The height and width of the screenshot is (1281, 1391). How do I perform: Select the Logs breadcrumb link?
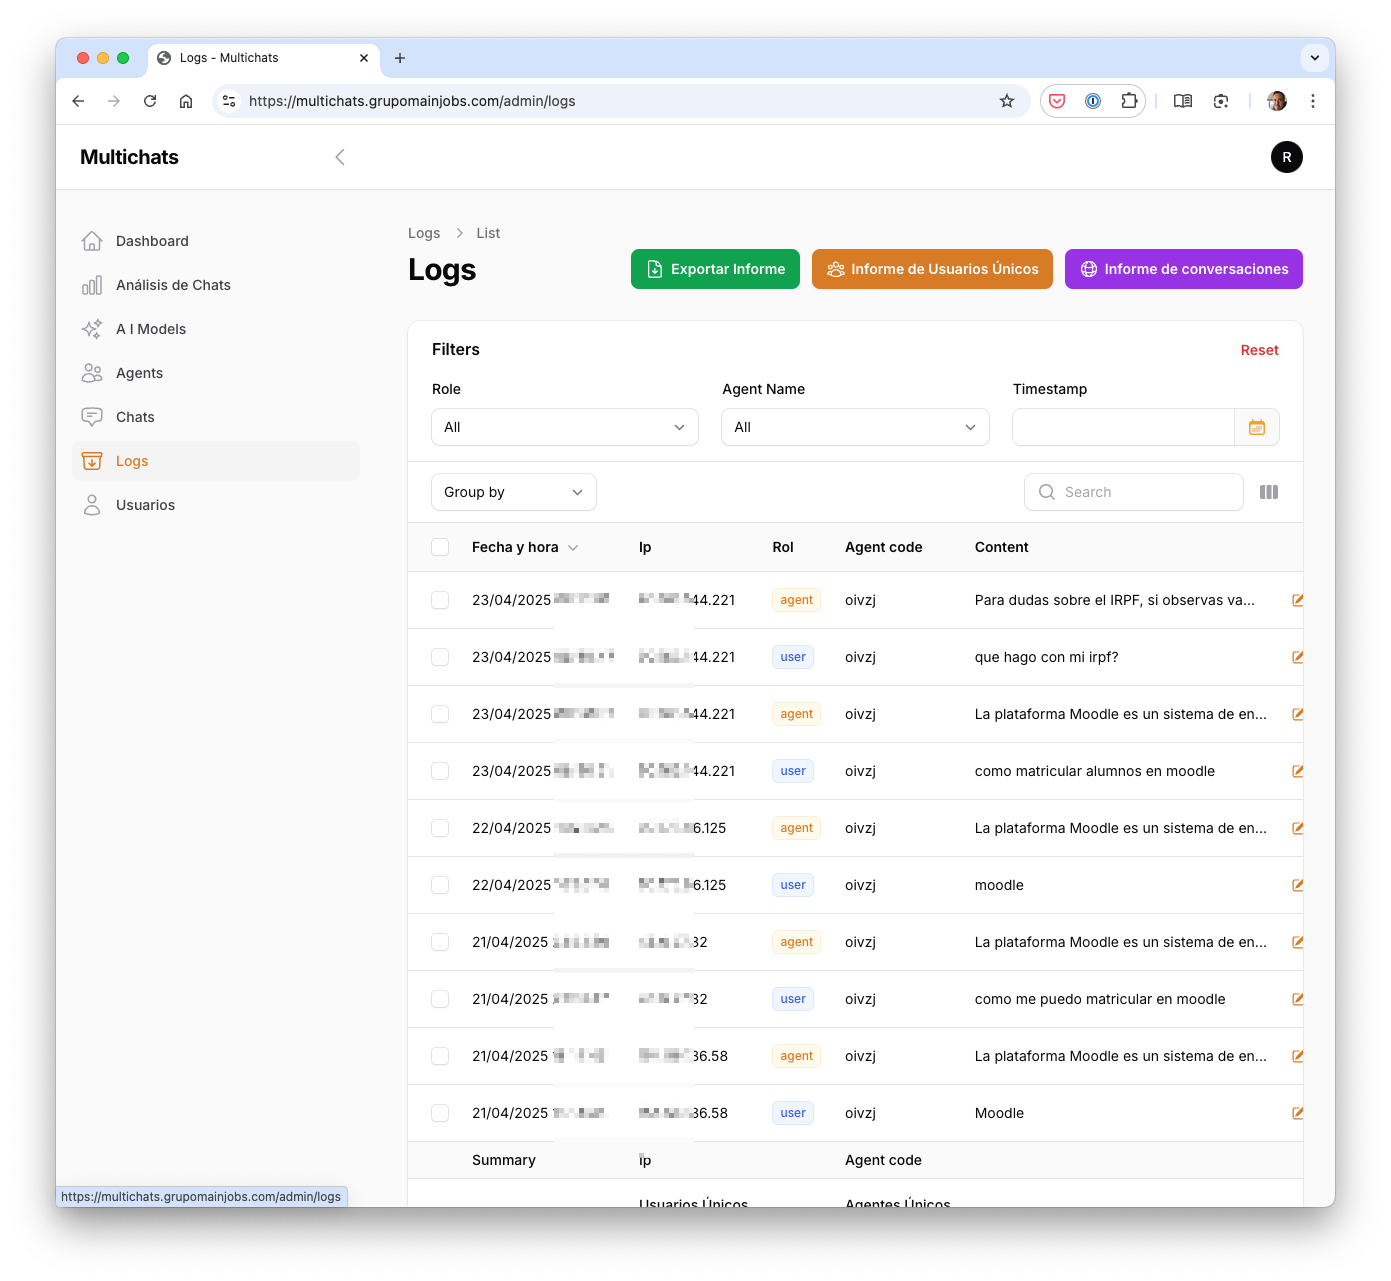pyautogui.click(x=424, y=233)
